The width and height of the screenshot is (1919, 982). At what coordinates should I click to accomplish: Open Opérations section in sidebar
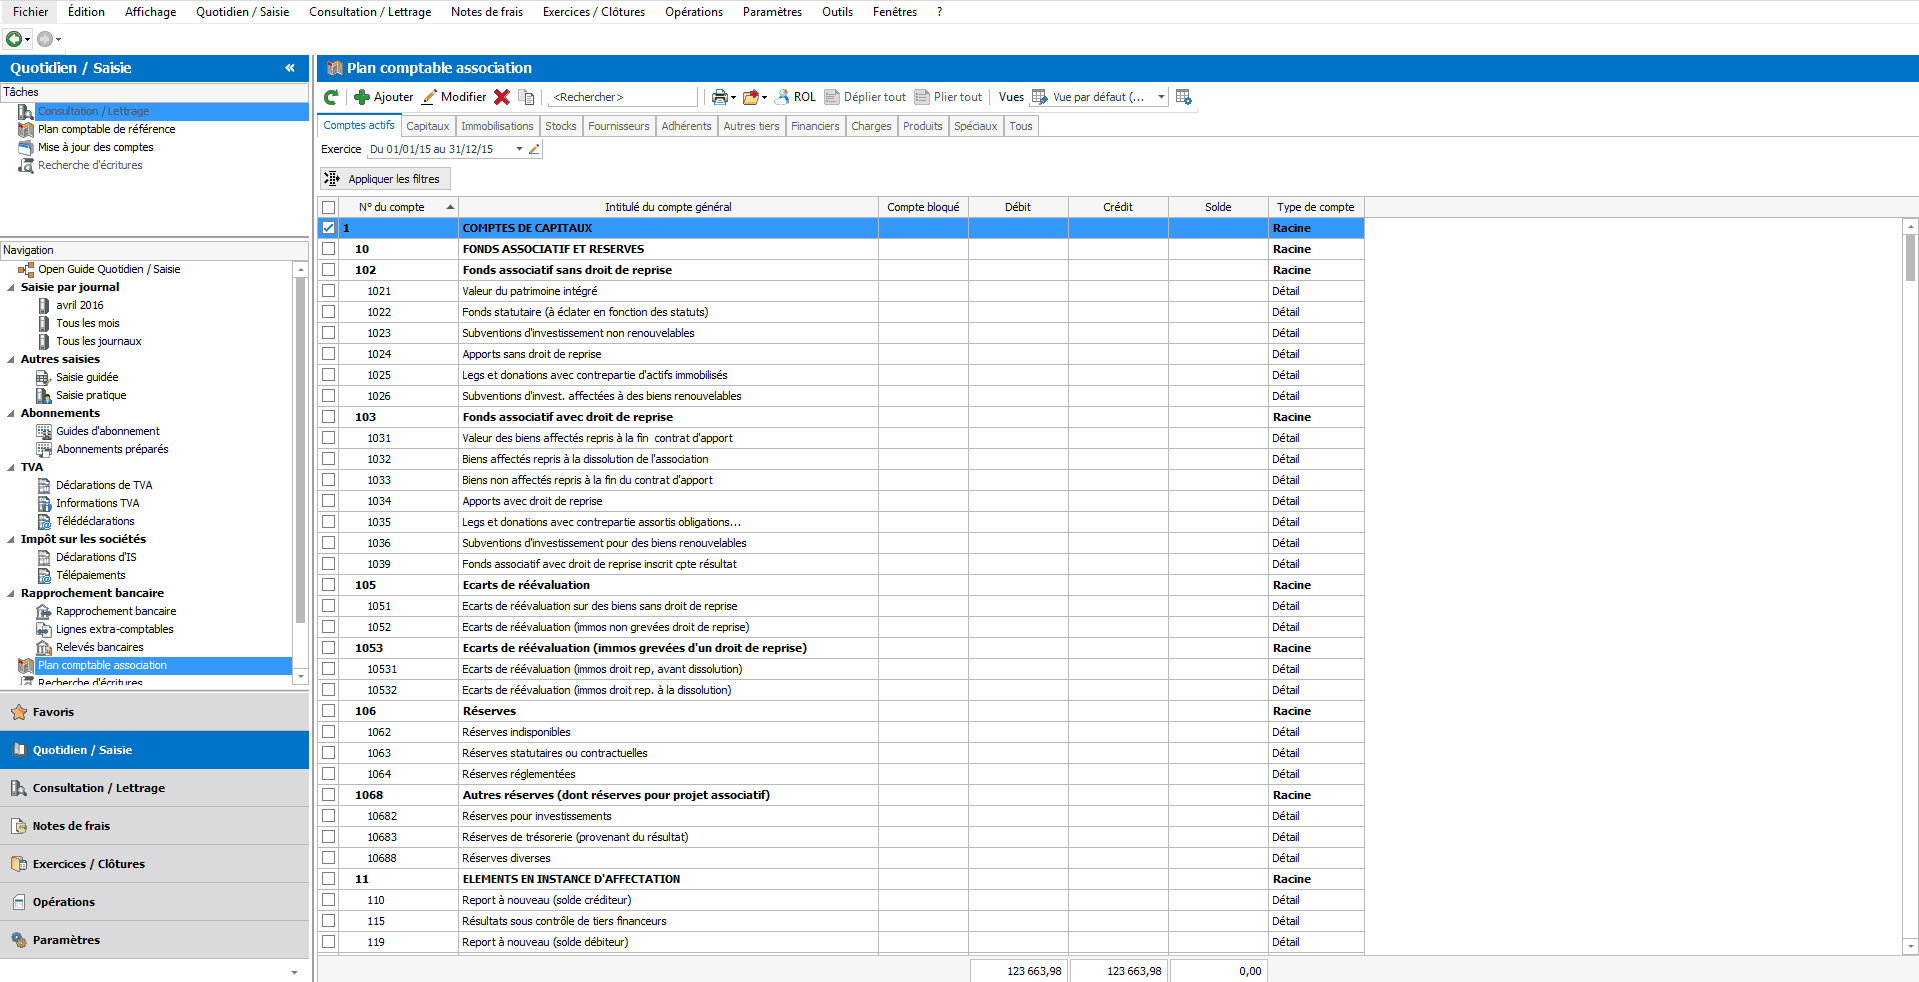point(154,902)
